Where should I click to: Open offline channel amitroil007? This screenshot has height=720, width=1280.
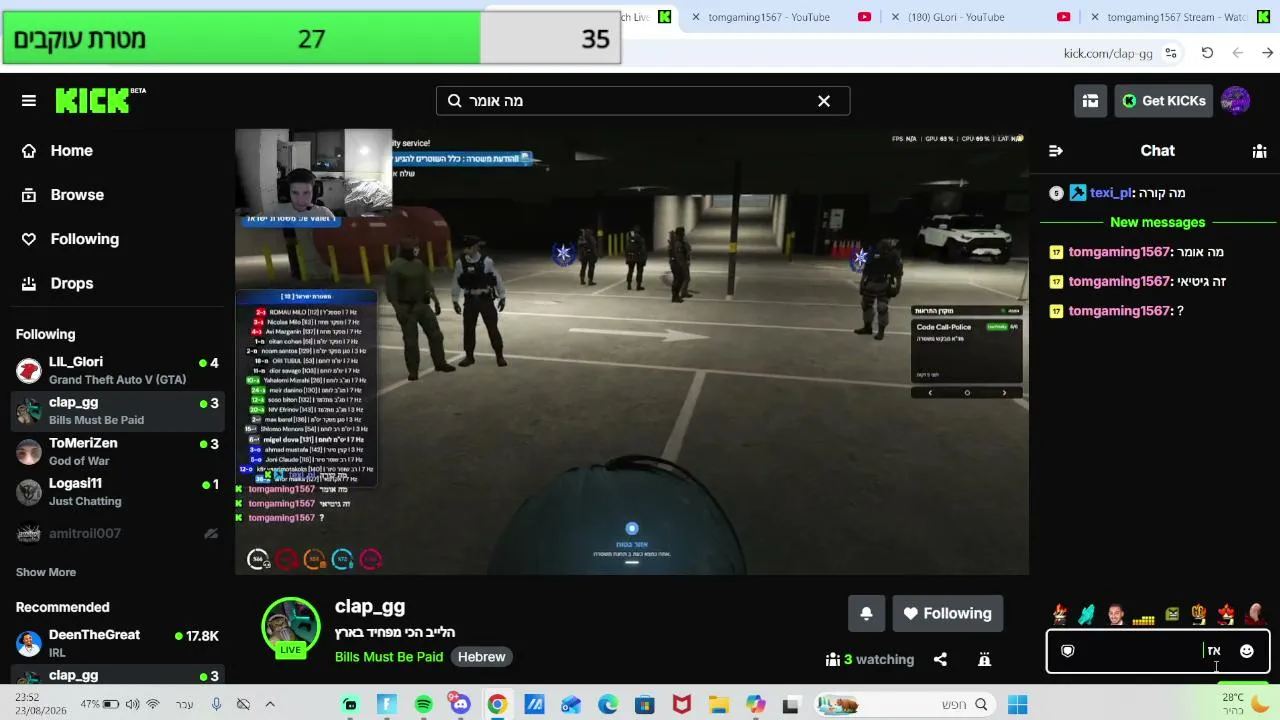[x=118, y=534]
